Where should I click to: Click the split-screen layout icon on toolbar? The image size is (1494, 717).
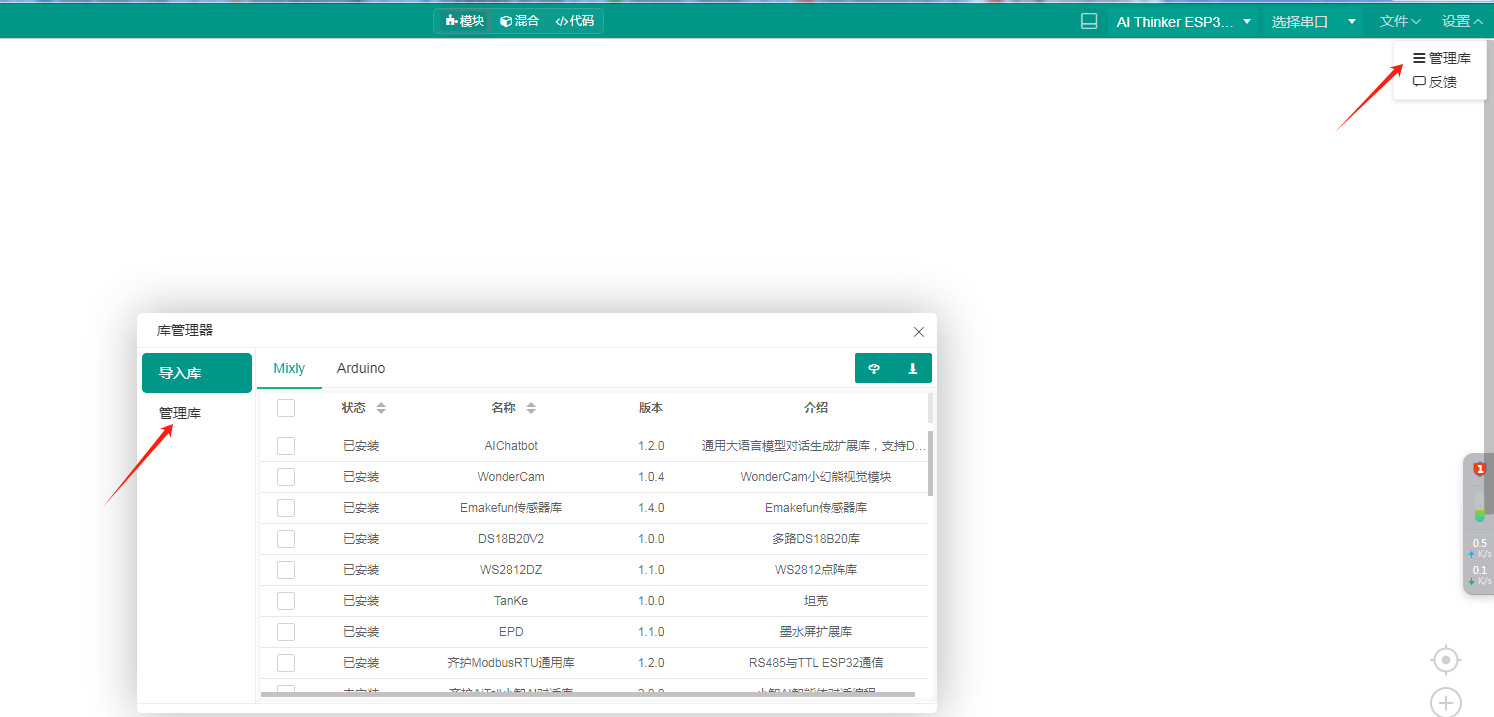1088,20
